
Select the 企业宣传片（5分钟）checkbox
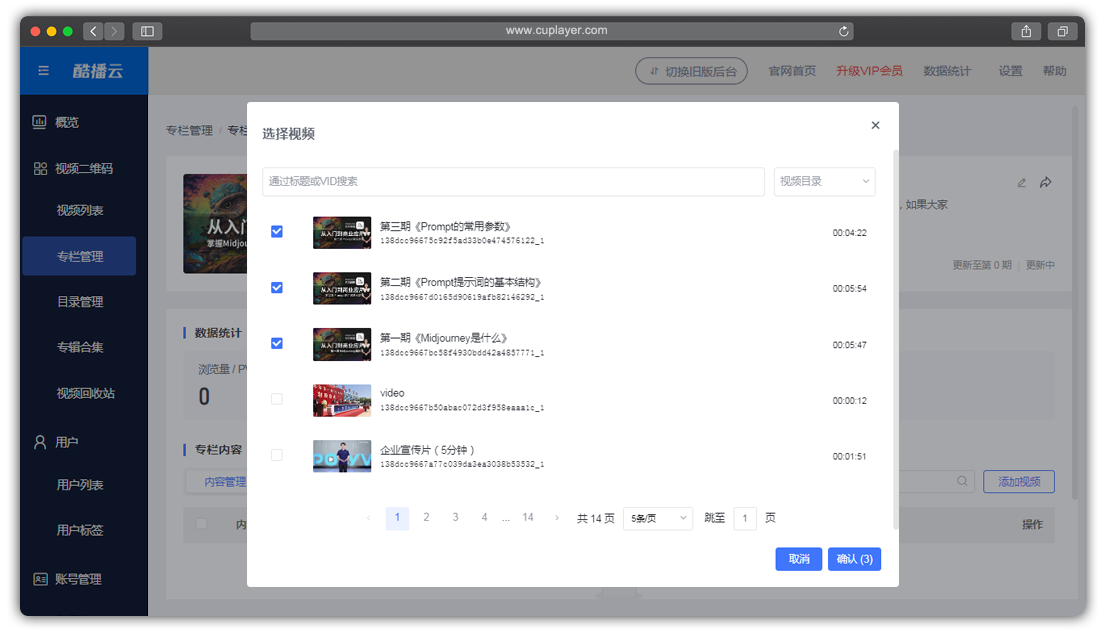(277, 455)
